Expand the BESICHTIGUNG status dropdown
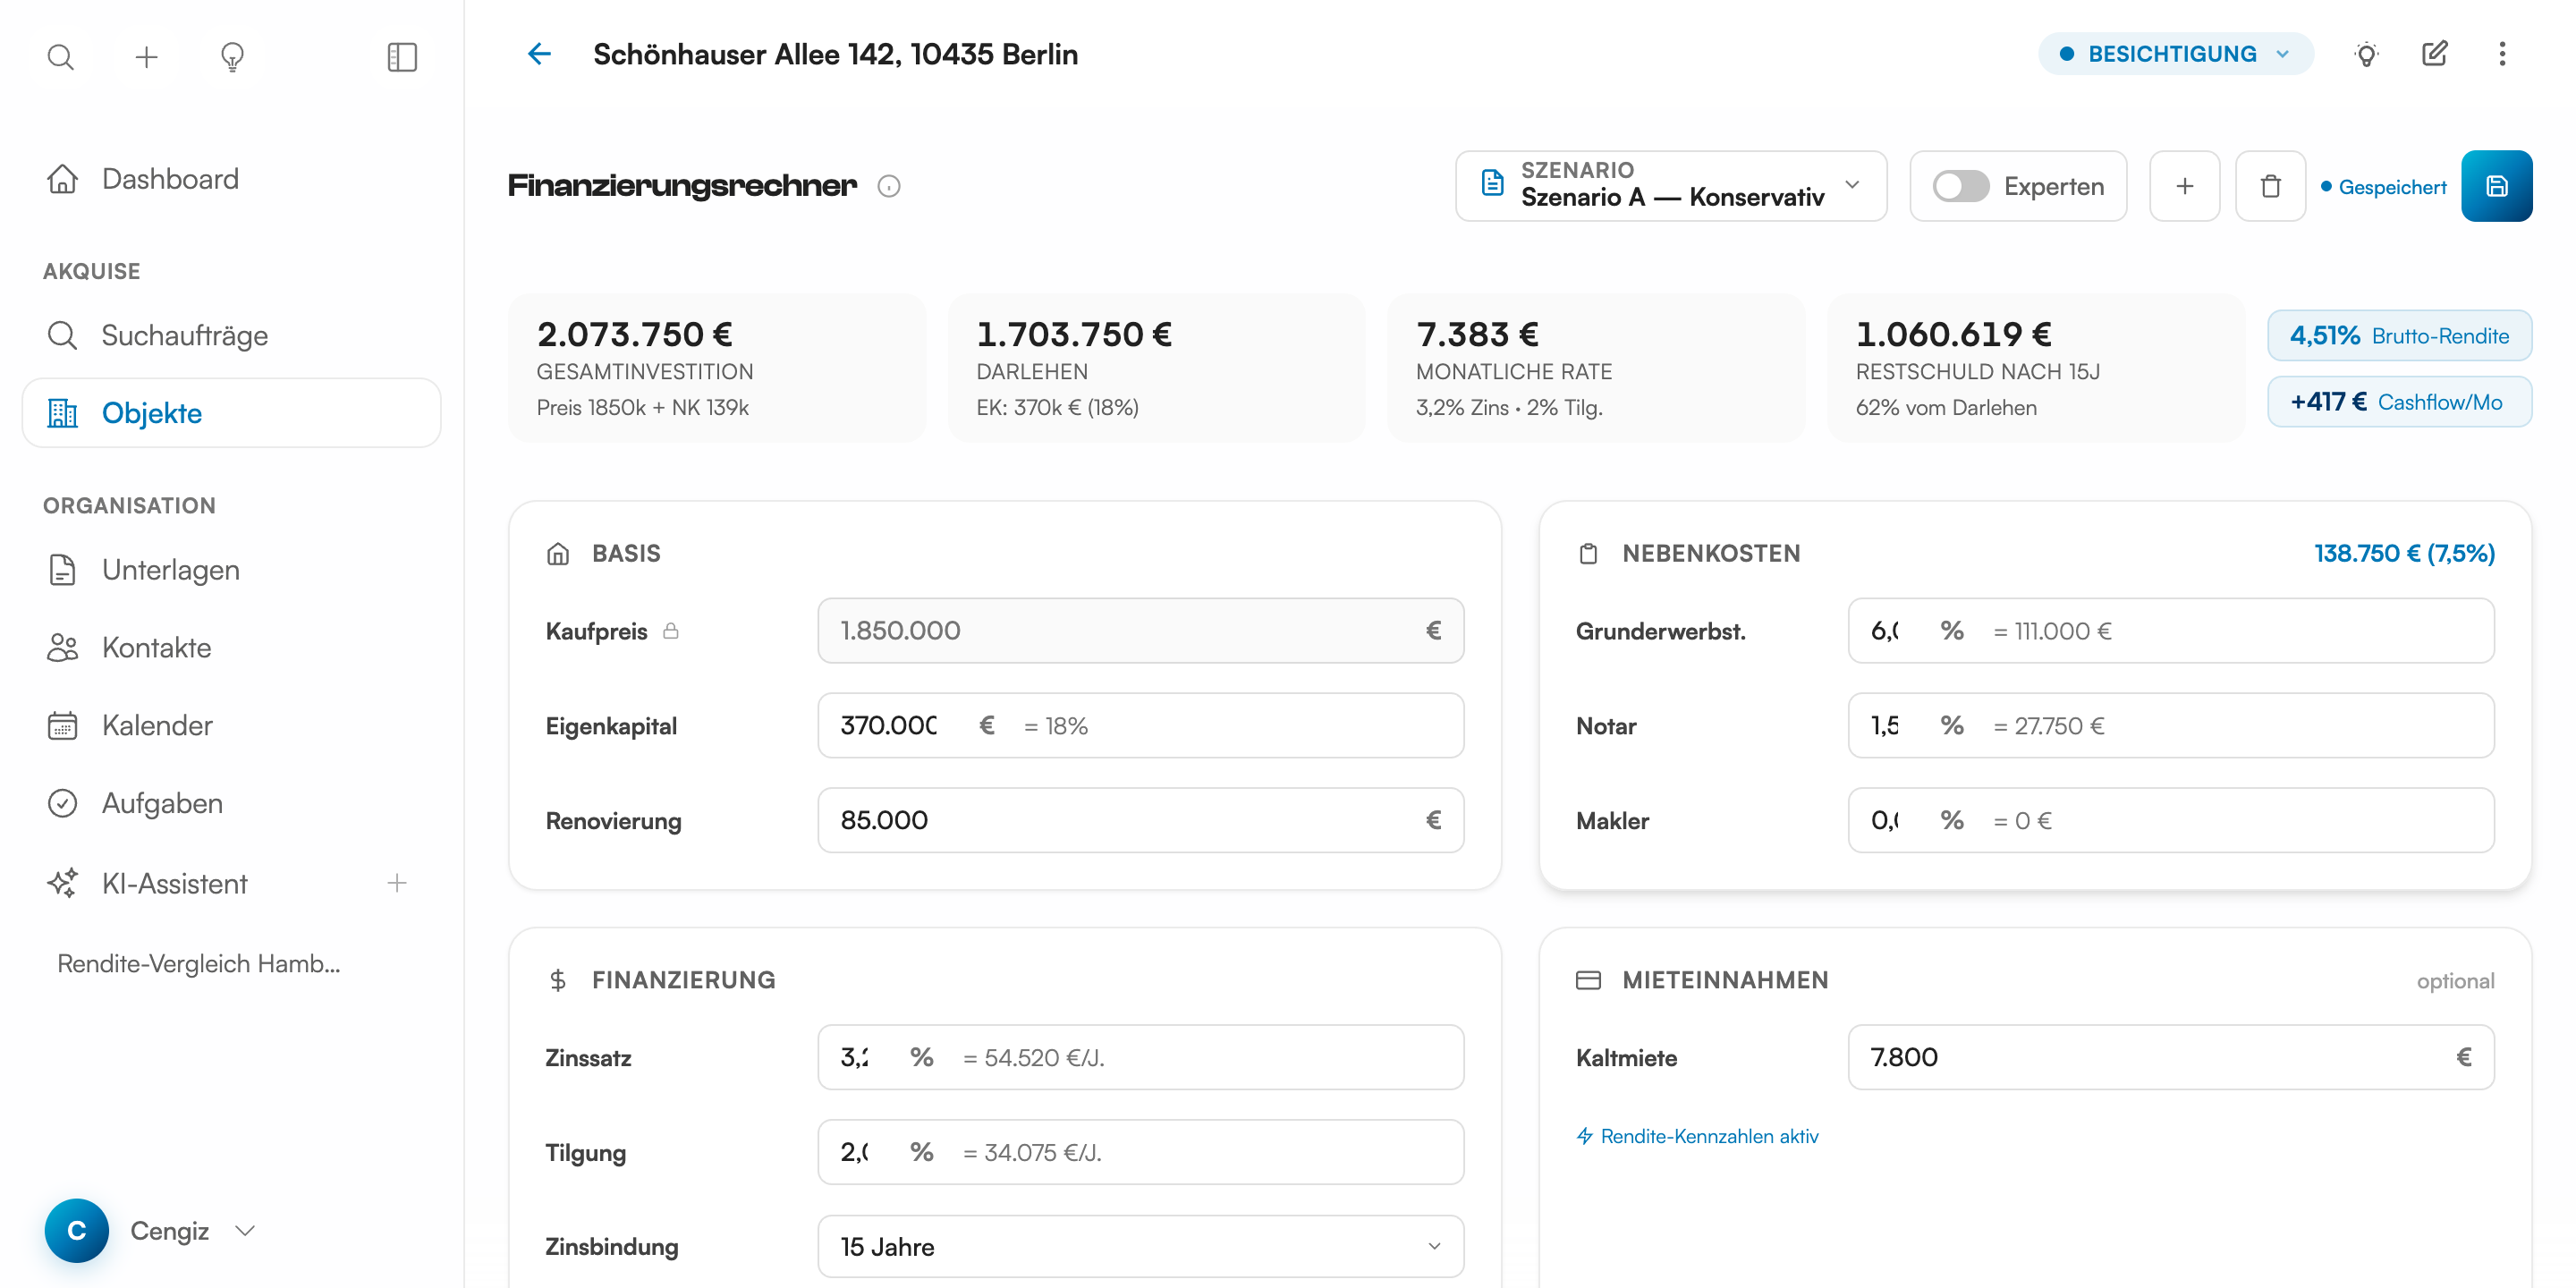The height and width of the screenshot is (1288, 2576). [x=2176, y=54]
